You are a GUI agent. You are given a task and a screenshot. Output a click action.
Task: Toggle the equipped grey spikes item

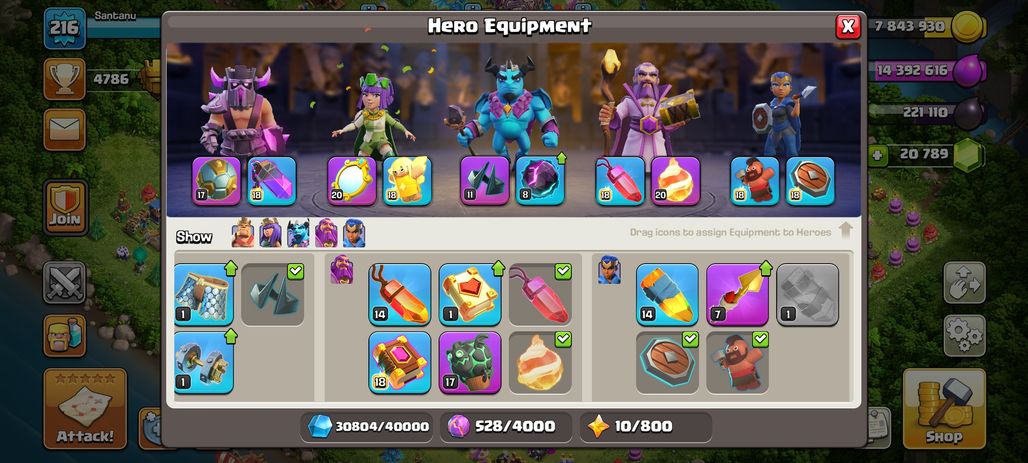click(273, 294)
